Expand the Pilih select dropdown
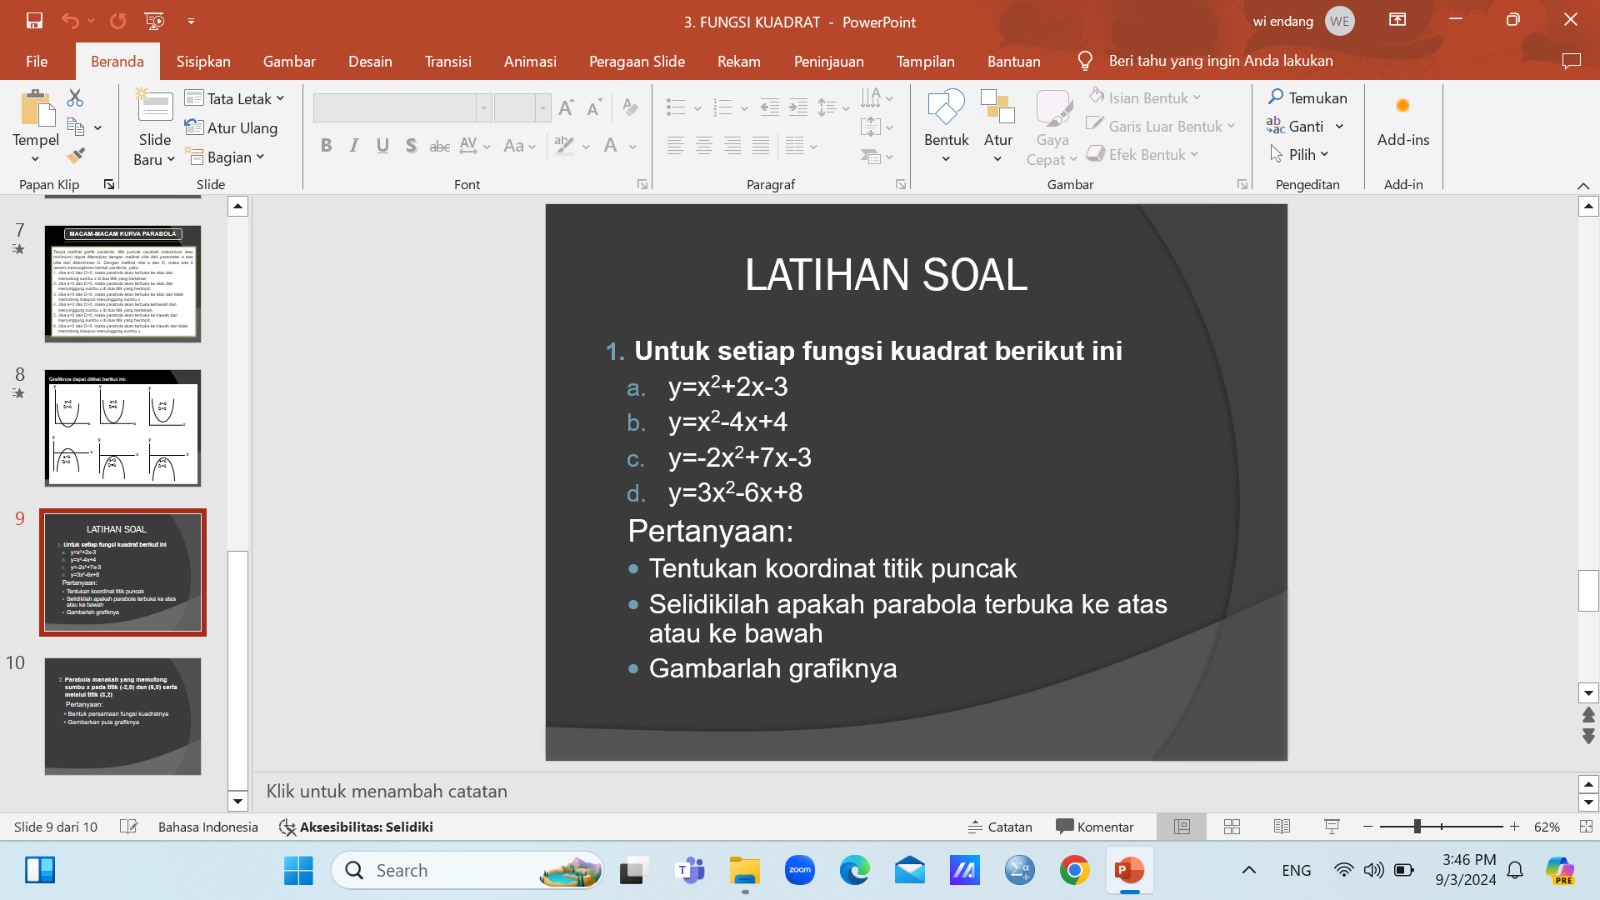Screen dimensions: 1600x900 (1325, 155)
